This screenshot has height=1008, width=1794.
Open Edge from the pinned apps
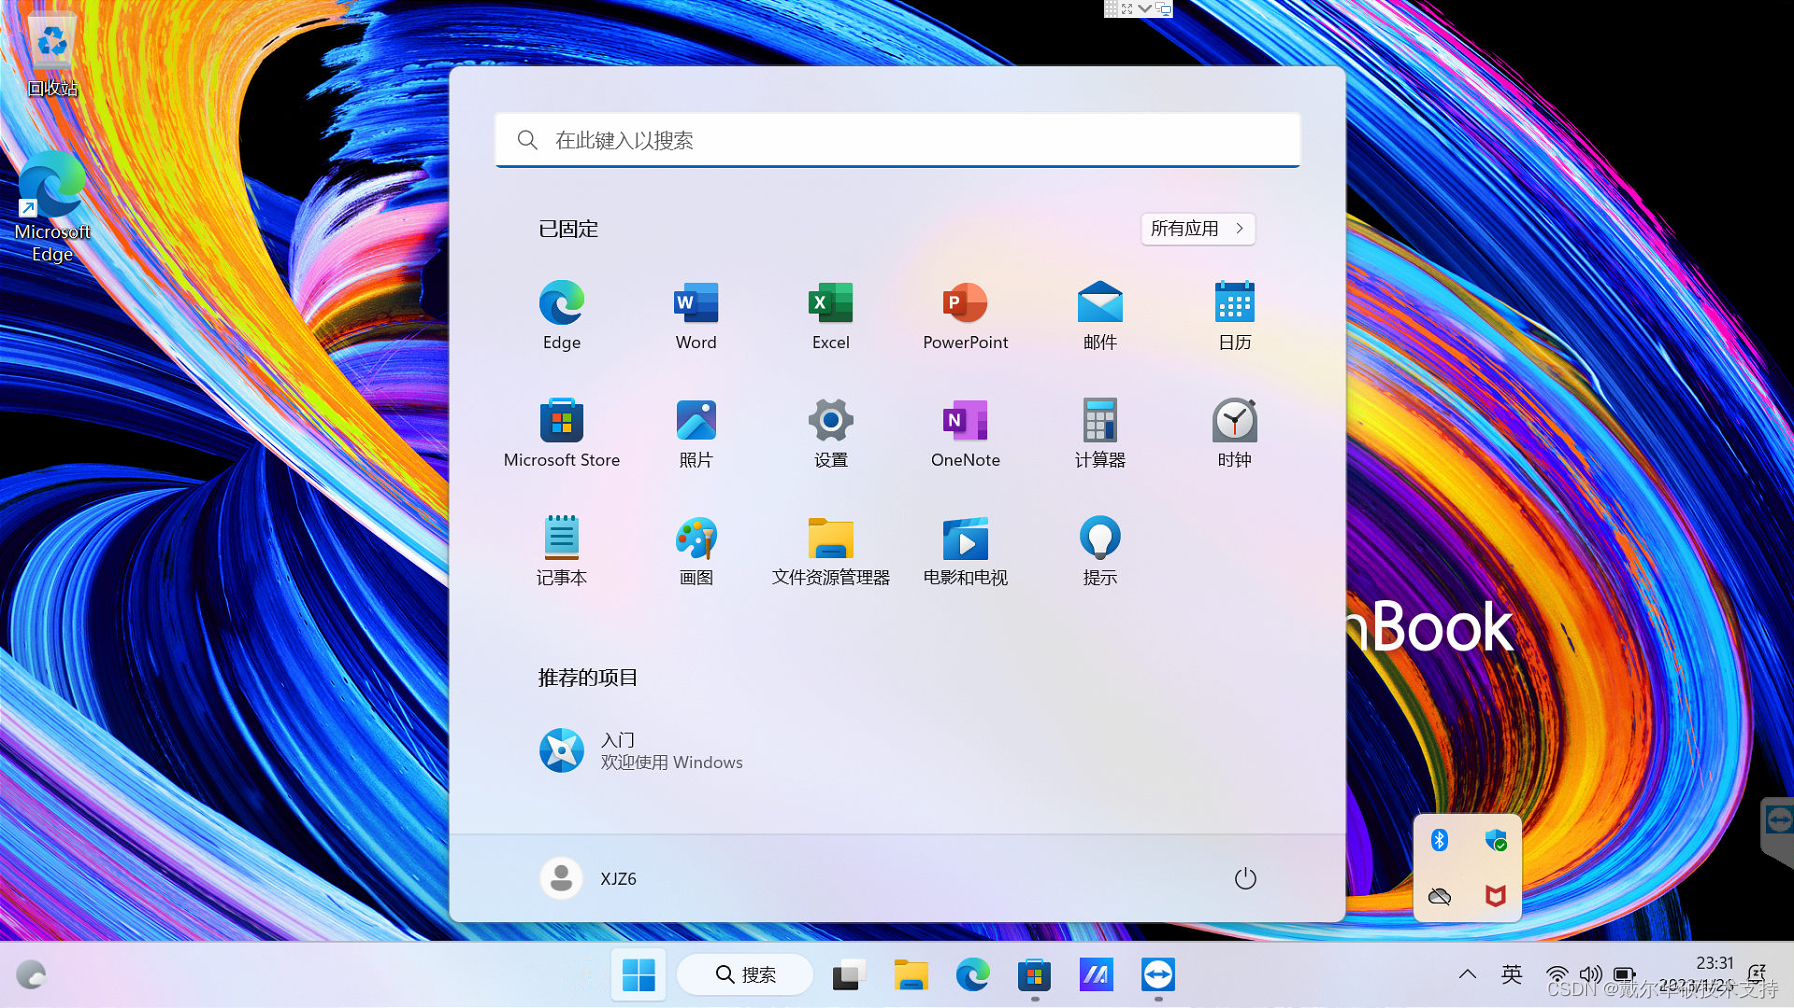pyautogui.click(x=561, y=315)
